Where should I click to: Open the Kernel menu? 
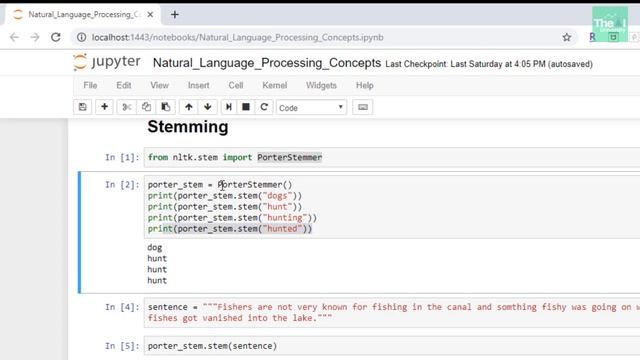[274, 85]
